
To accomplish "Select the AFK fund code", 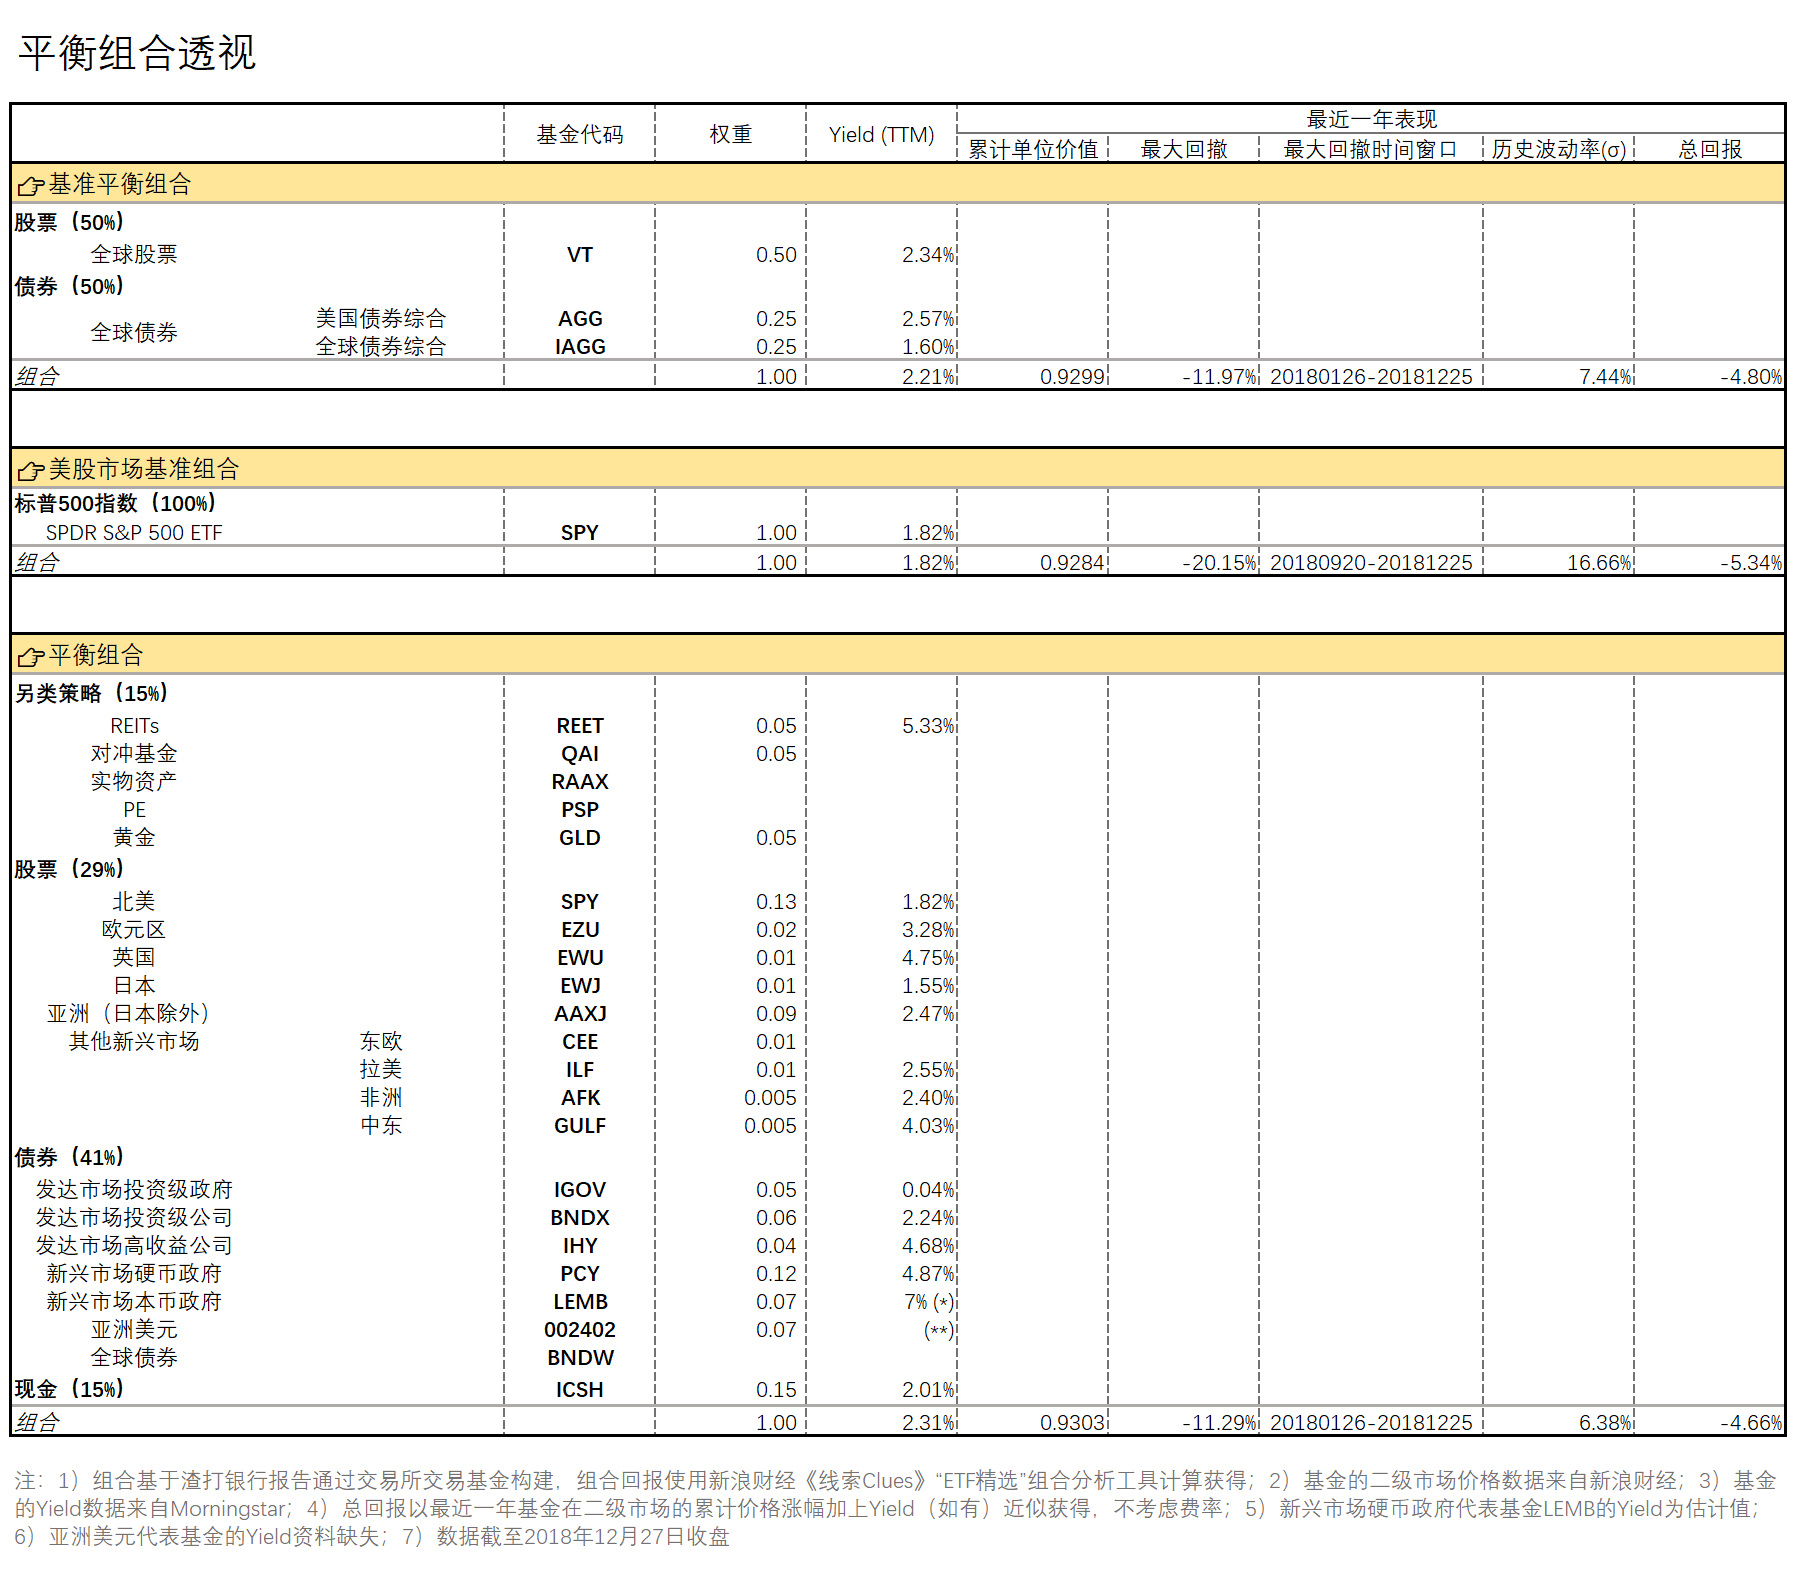I will coord(580,1098).
